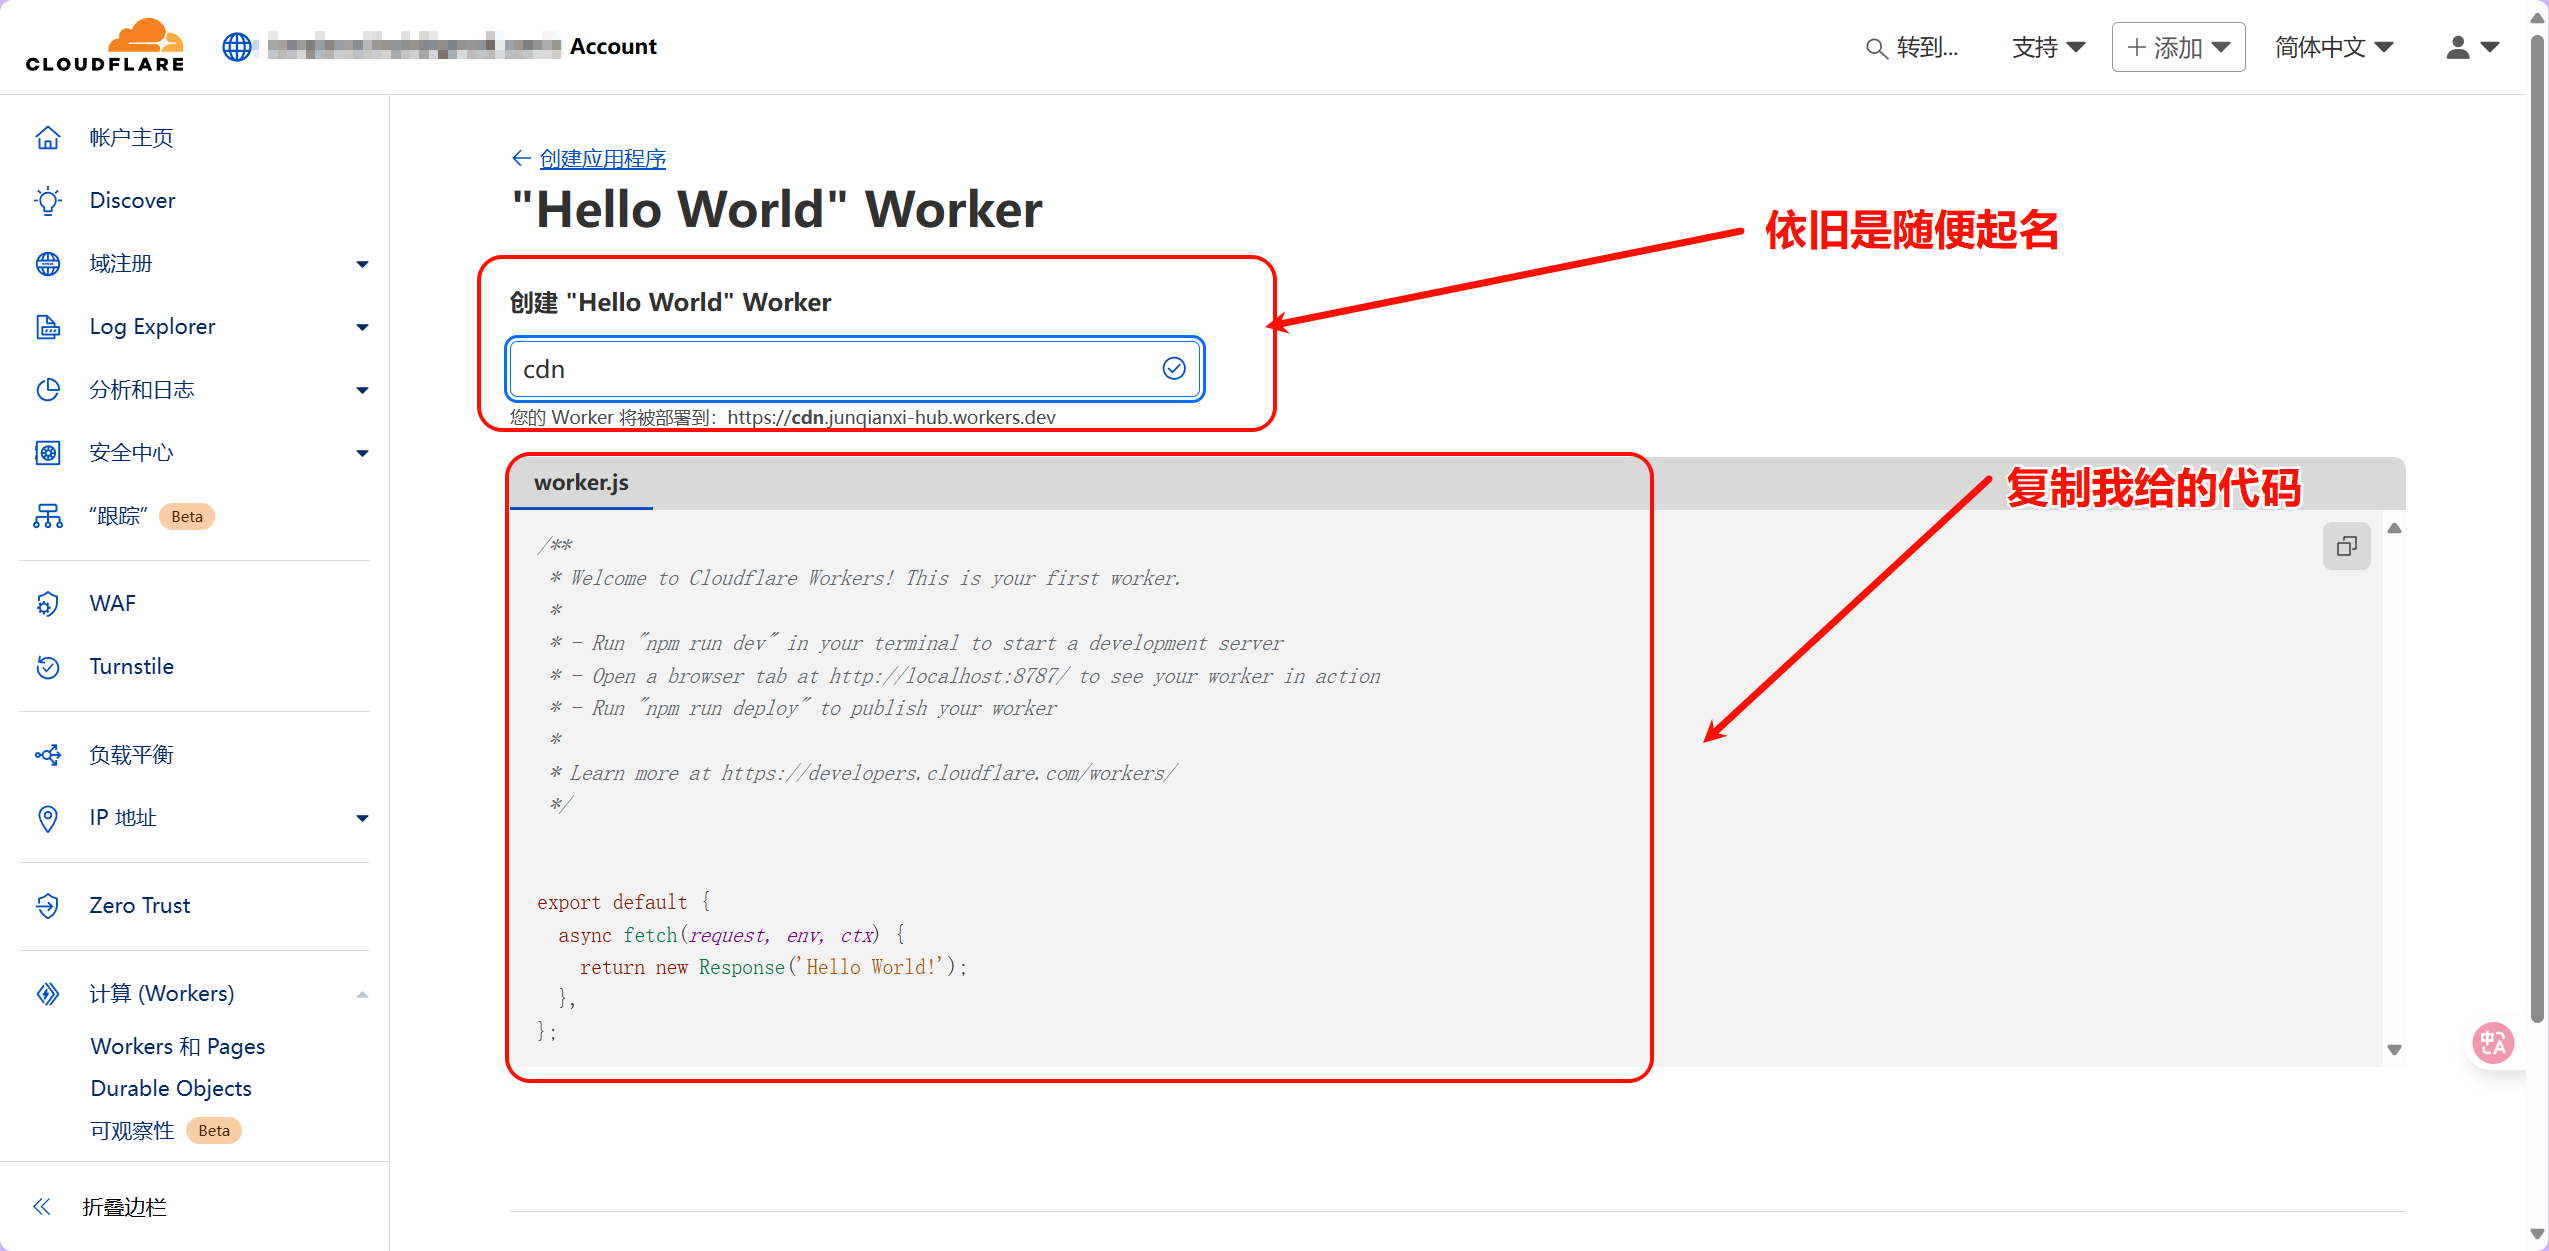Click the 跟踪 network icon
Screen dimensions: 2549x1251
click(x=48, y=516)
